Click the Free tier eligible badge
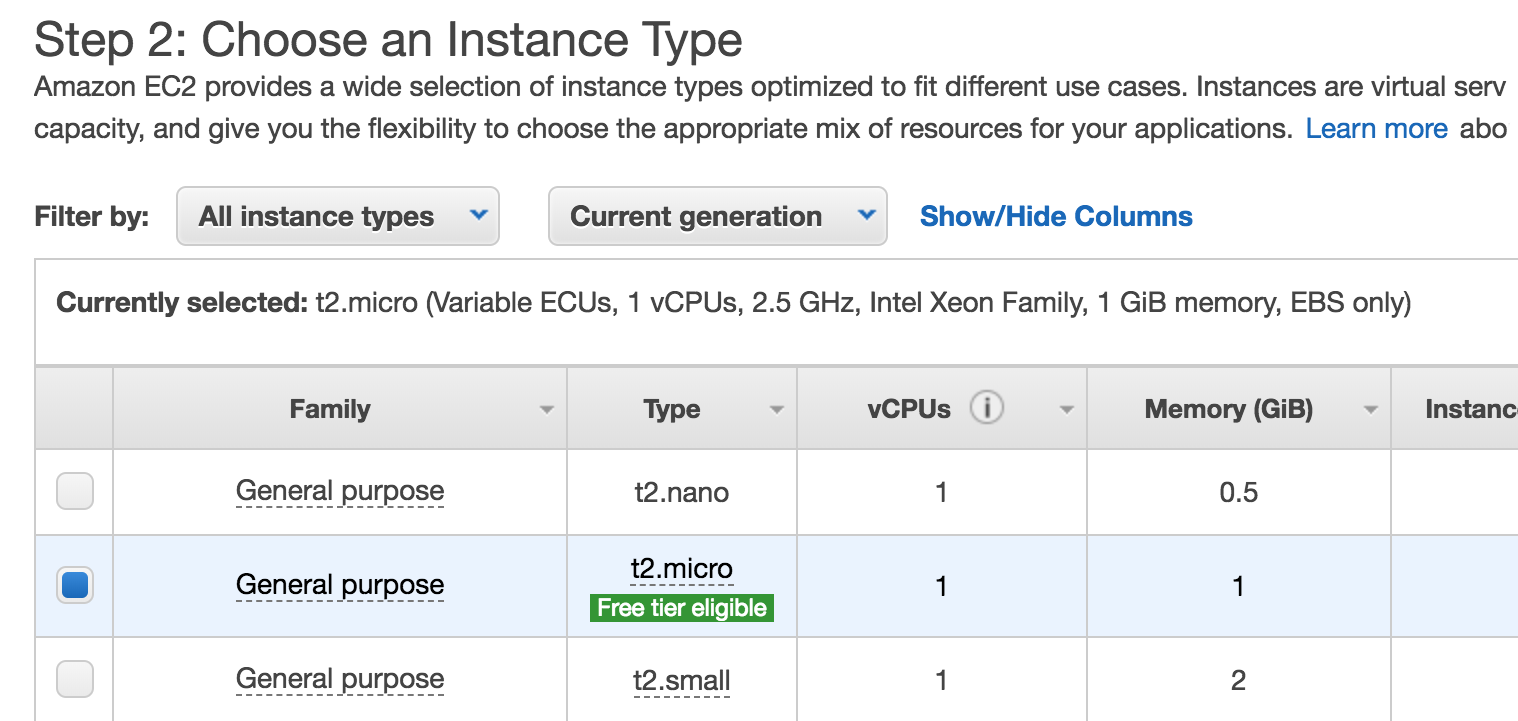This screenshot has height=721, width=1518. point(682,608)
